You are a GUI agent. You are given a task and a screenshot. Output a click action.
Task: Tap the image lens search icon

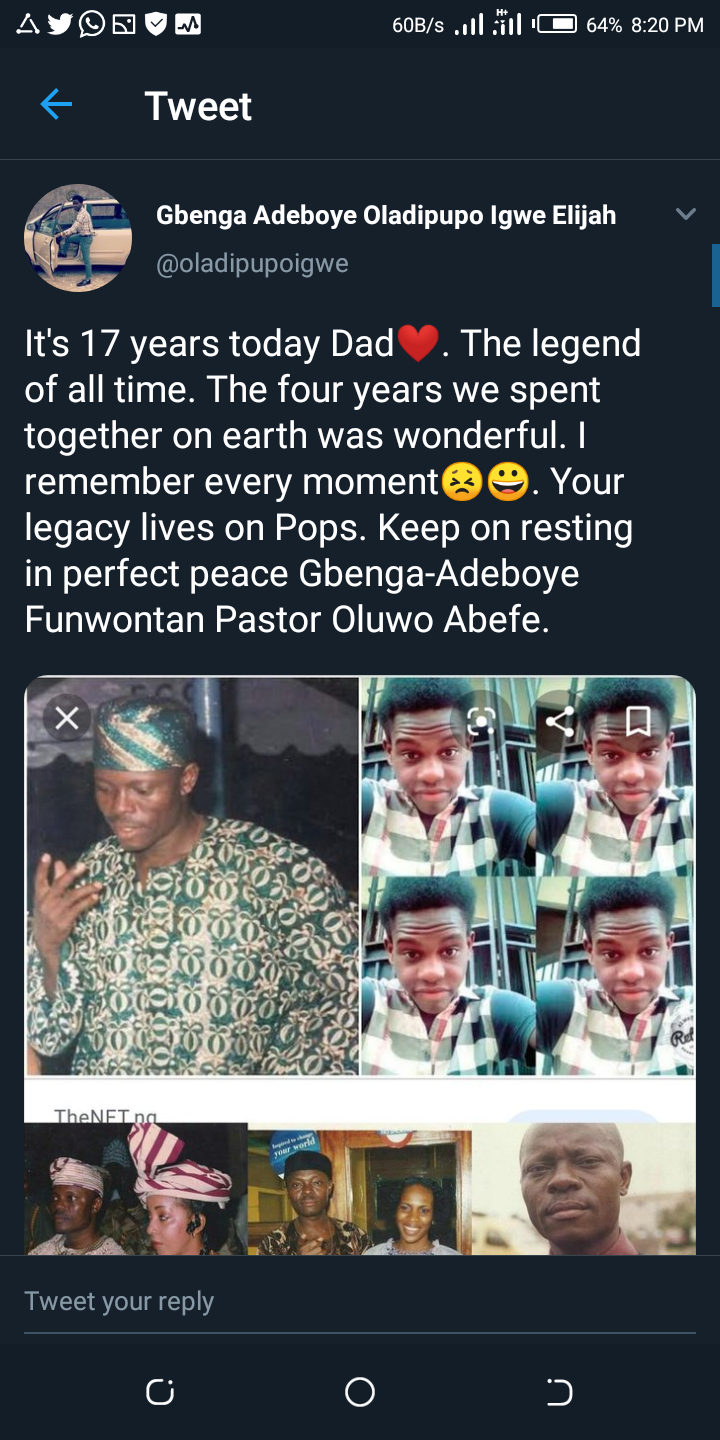482,721
